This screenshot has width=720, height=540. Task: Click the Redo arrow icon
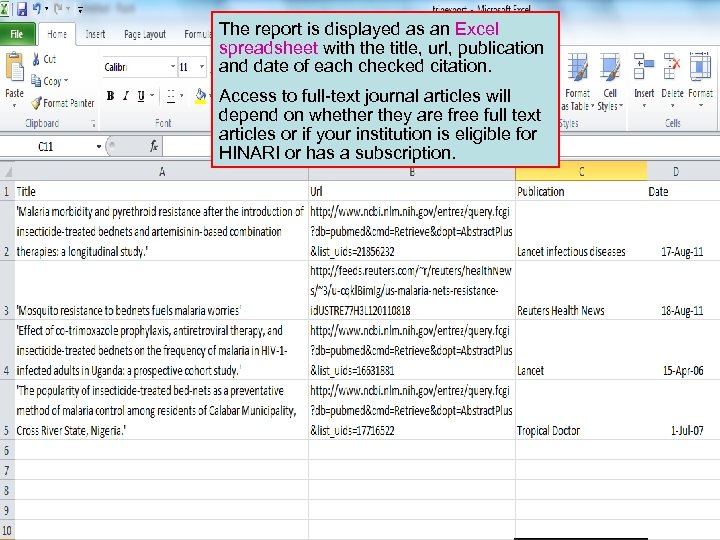(x=58, y=9)
